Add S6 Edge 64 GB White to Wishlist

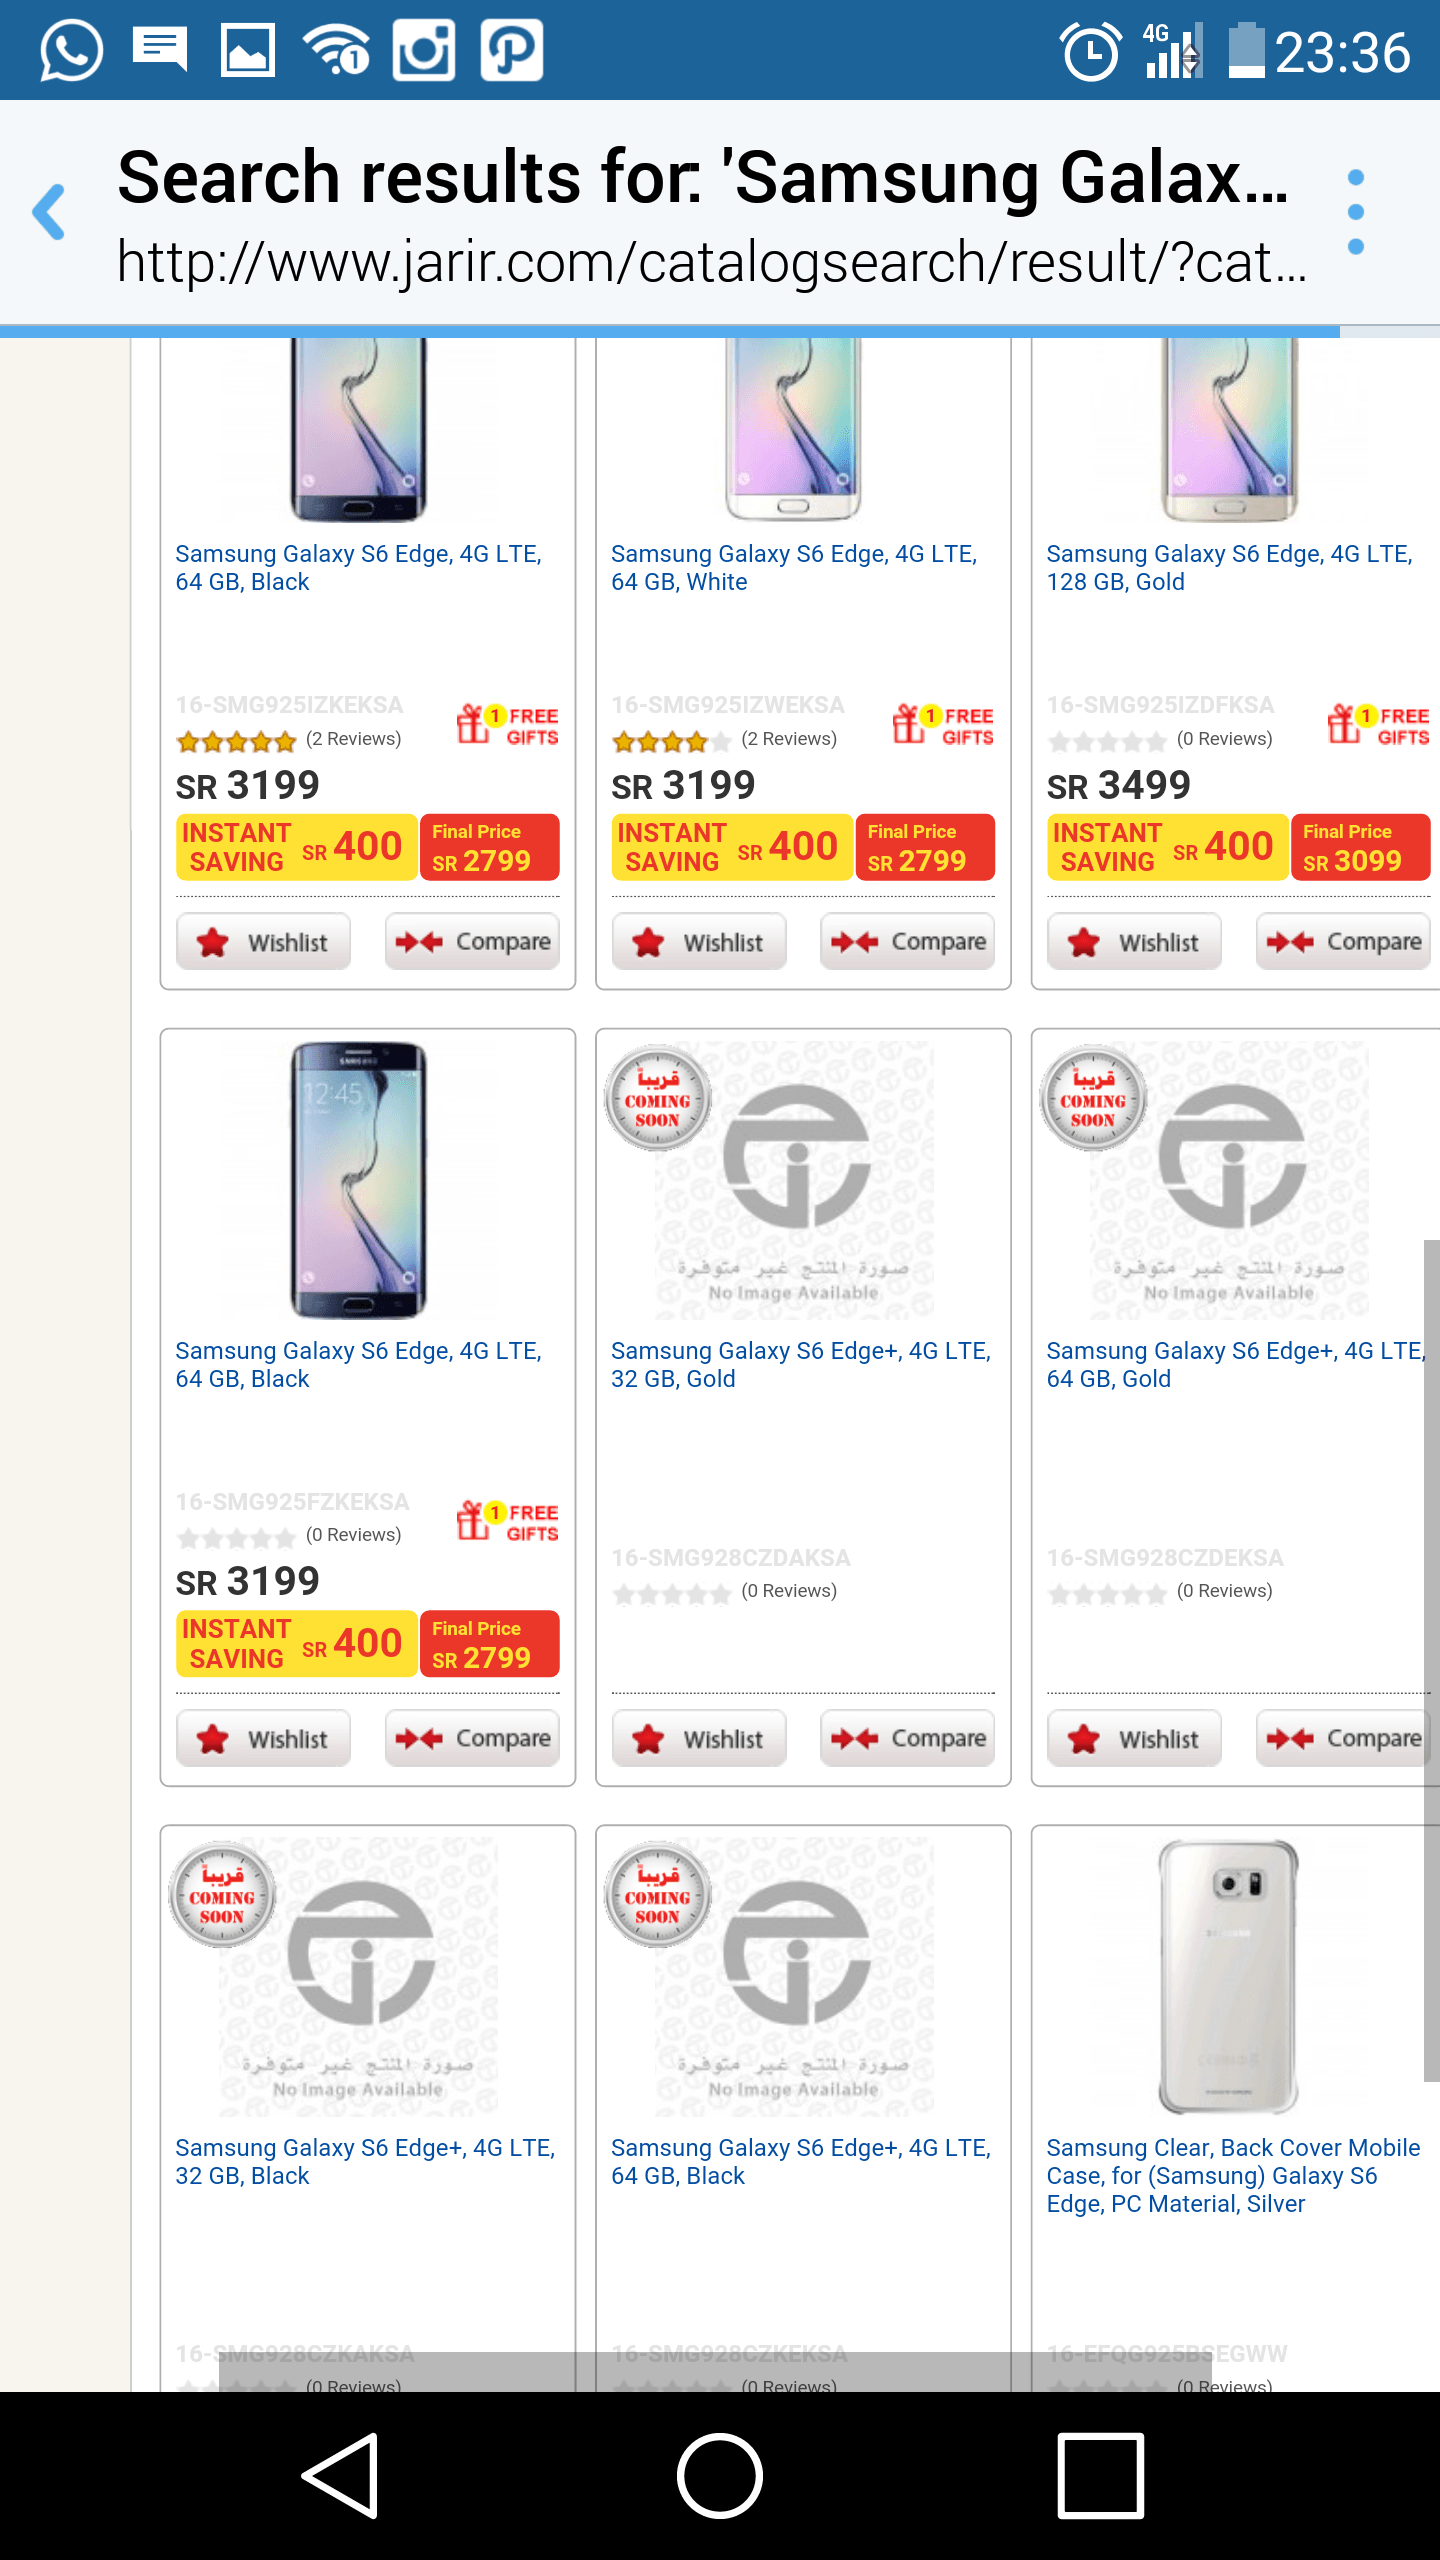[x=699, y=942]
